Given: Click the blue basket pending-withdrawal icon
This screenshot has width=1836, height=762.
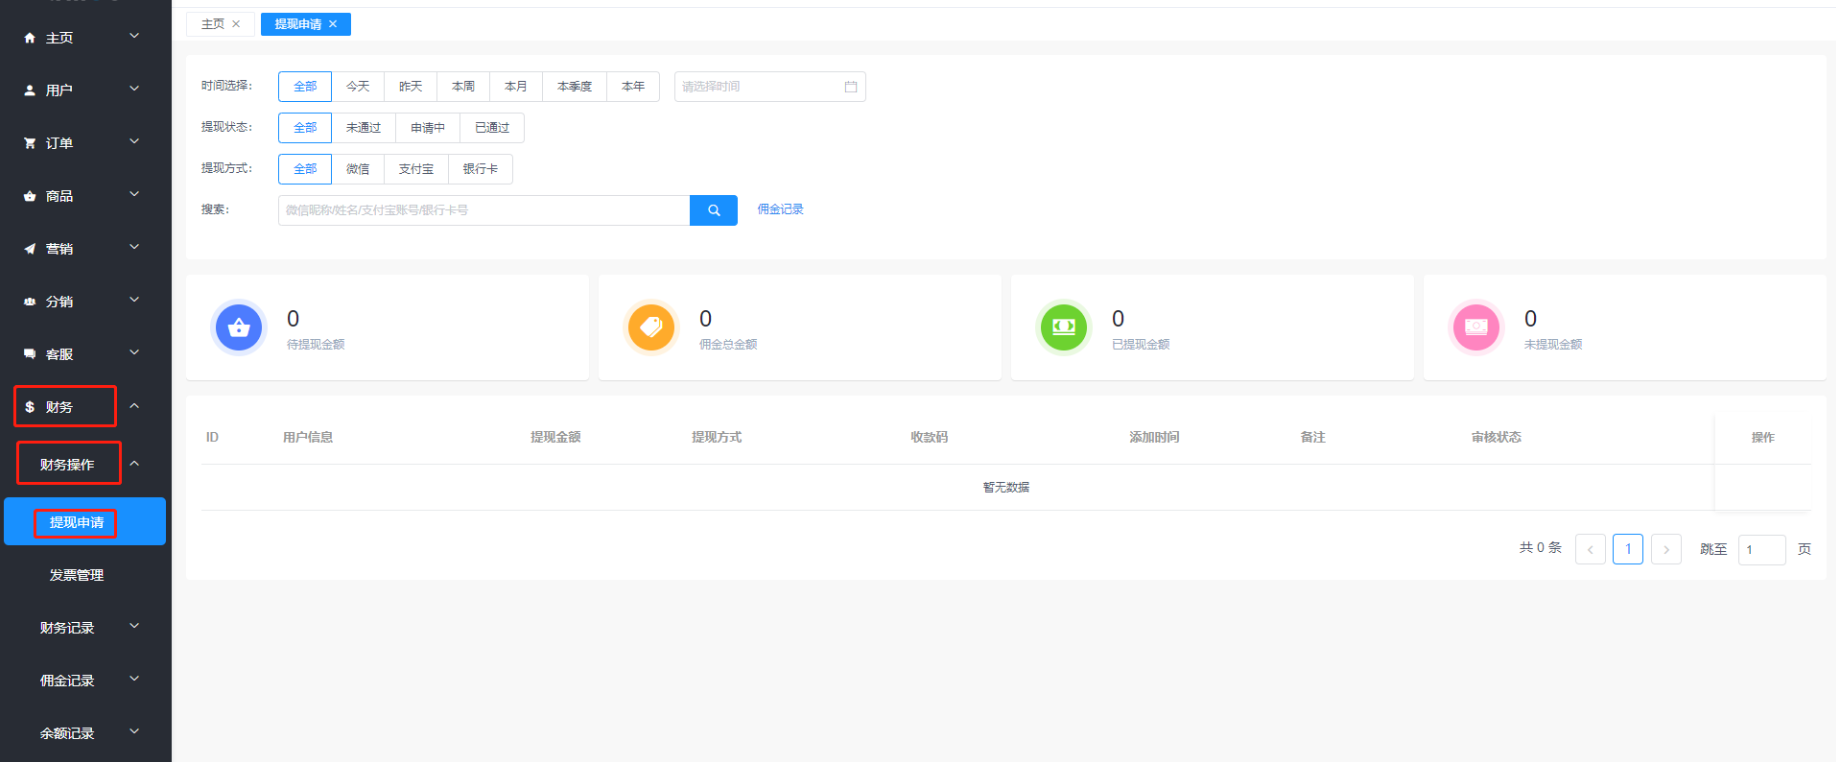Looking at the screenshot, I should pyautogui.click(x=239, y=327).
